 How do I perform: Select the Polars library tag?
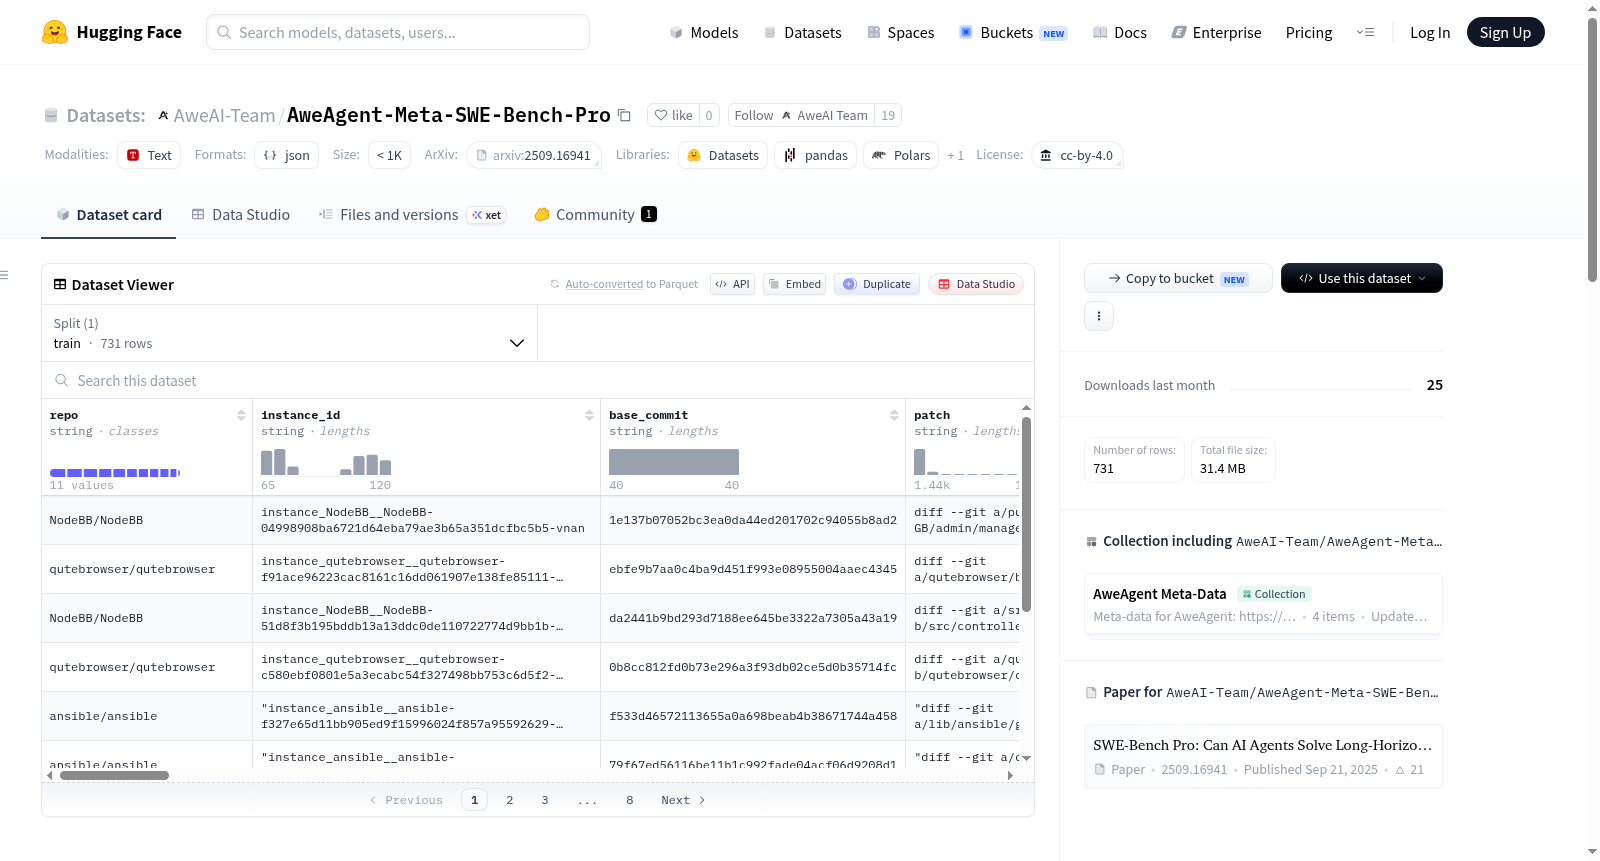[x=901, y=155]
